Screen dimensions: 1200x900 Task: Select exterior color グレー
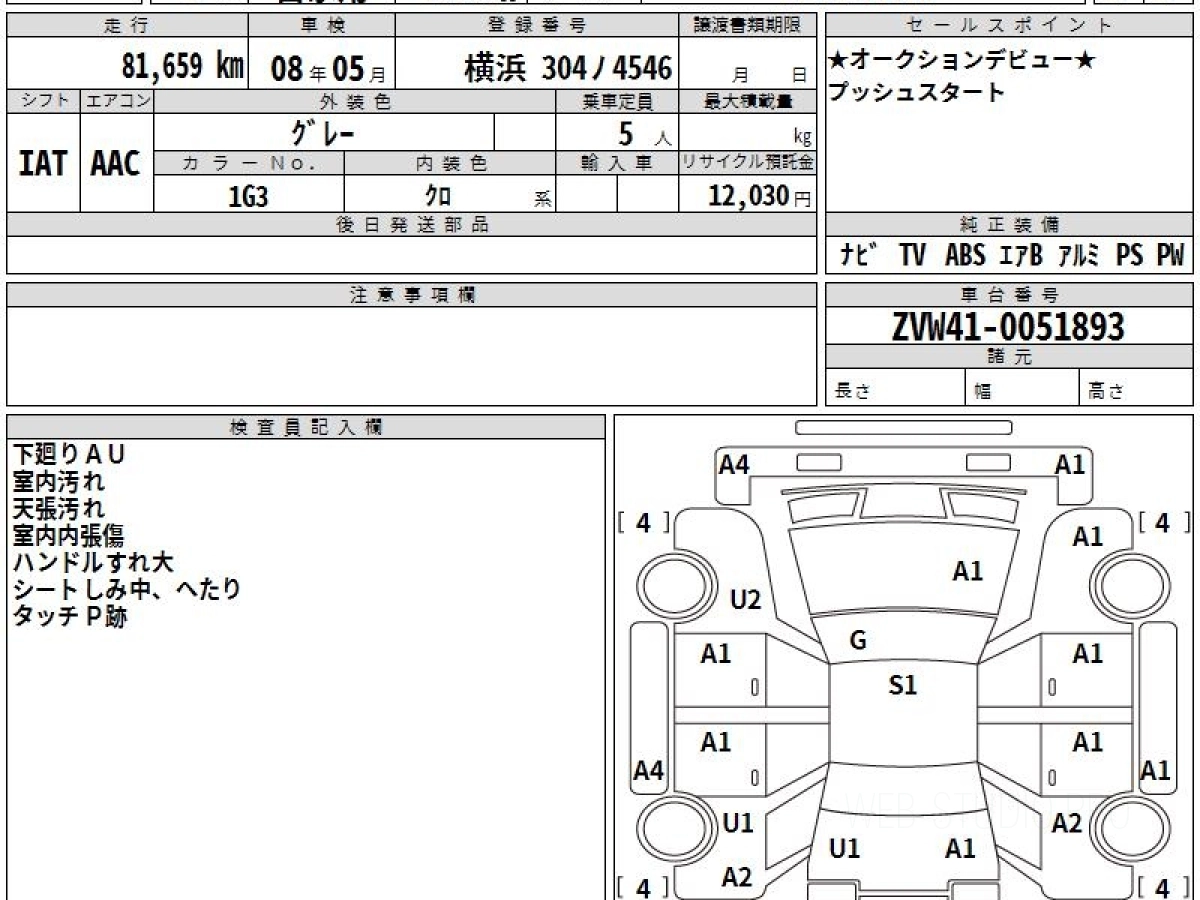pos(322,131)
